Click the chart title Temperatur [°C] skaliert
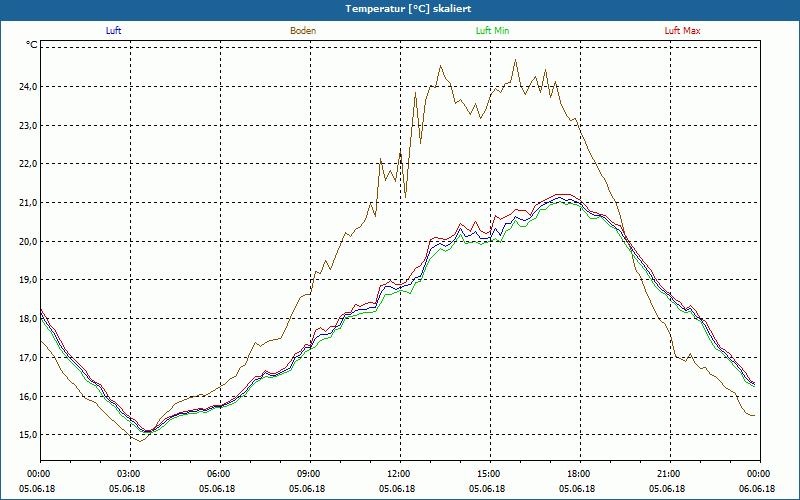The width and height of the screenshot is (800, 500). point(408,9)
